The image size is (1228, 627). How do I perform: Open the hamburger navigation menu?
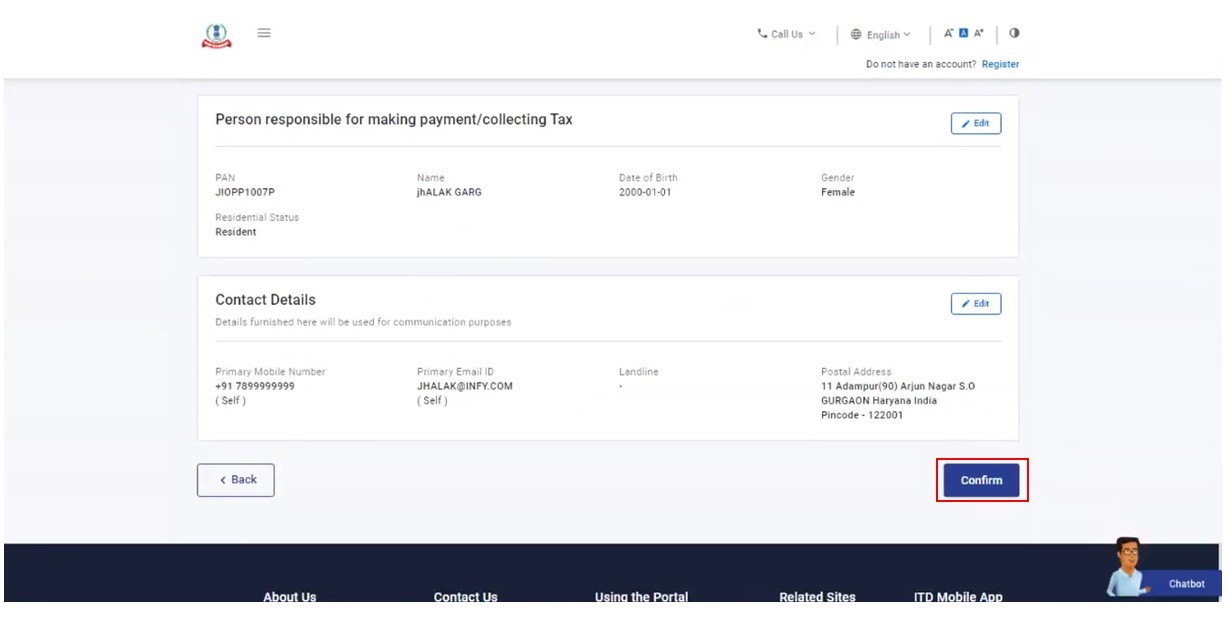click(x=264, y=33)
